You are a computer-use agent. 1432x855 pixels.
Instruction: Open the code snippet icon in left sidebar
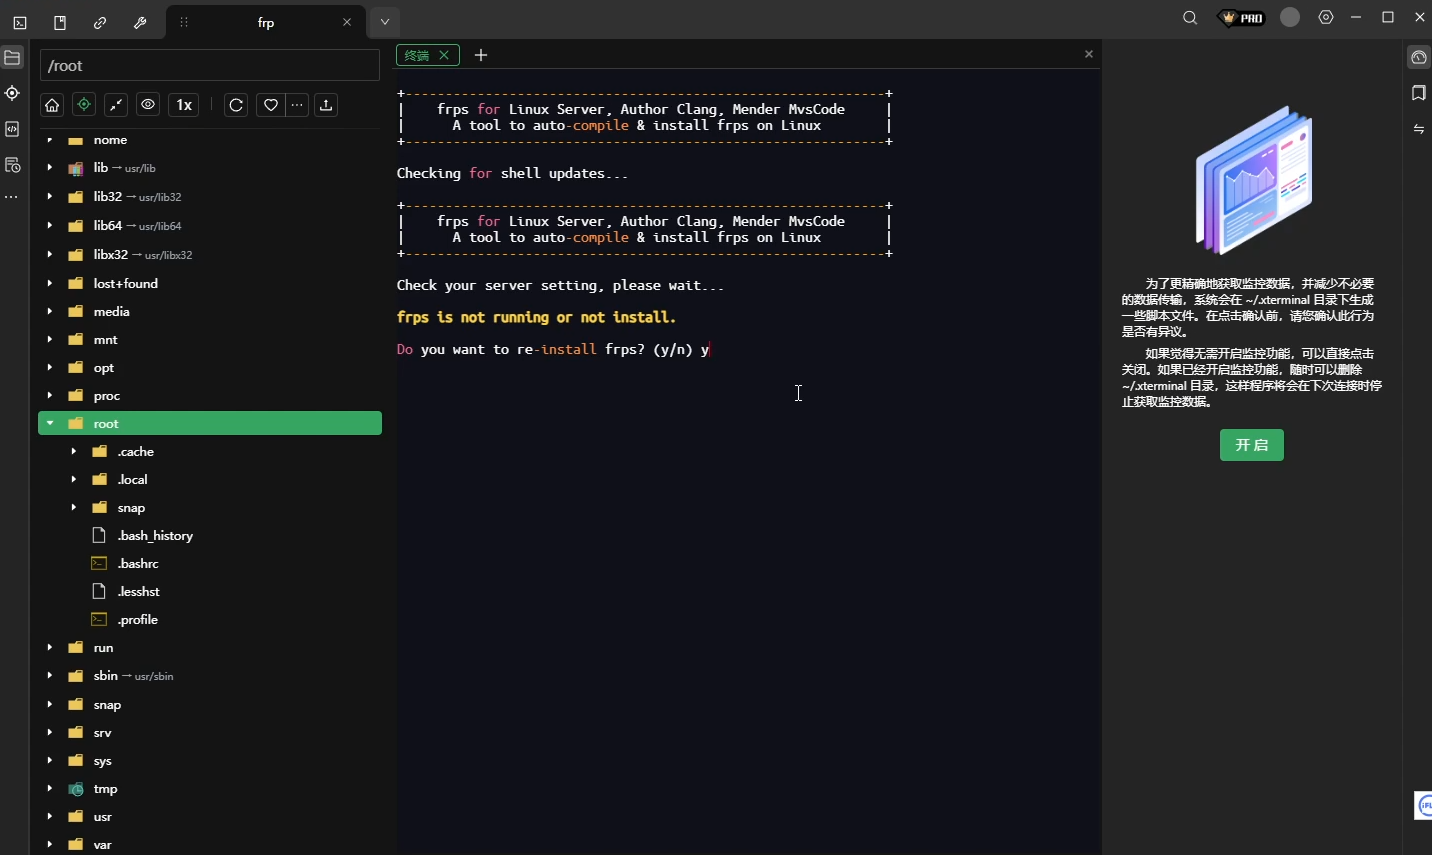(x=12, y=129)
